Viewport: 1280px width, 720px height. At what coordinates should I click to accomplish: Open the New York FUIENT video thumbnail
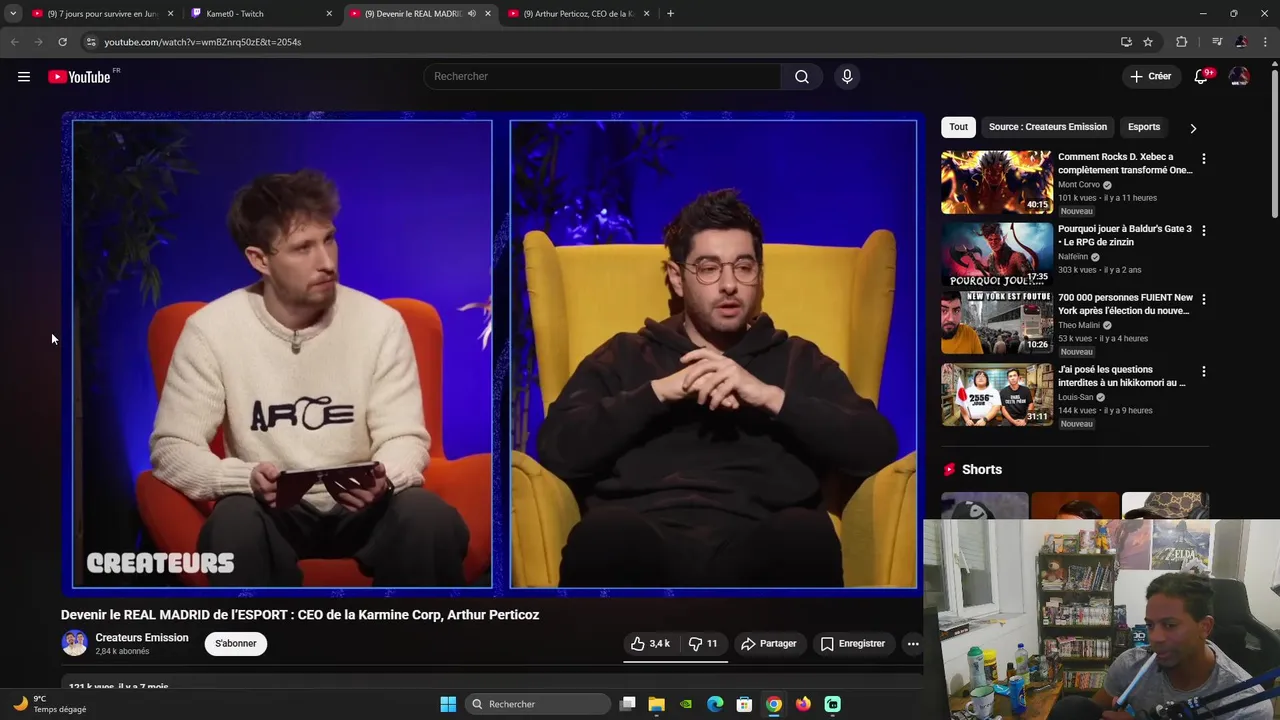996,323
